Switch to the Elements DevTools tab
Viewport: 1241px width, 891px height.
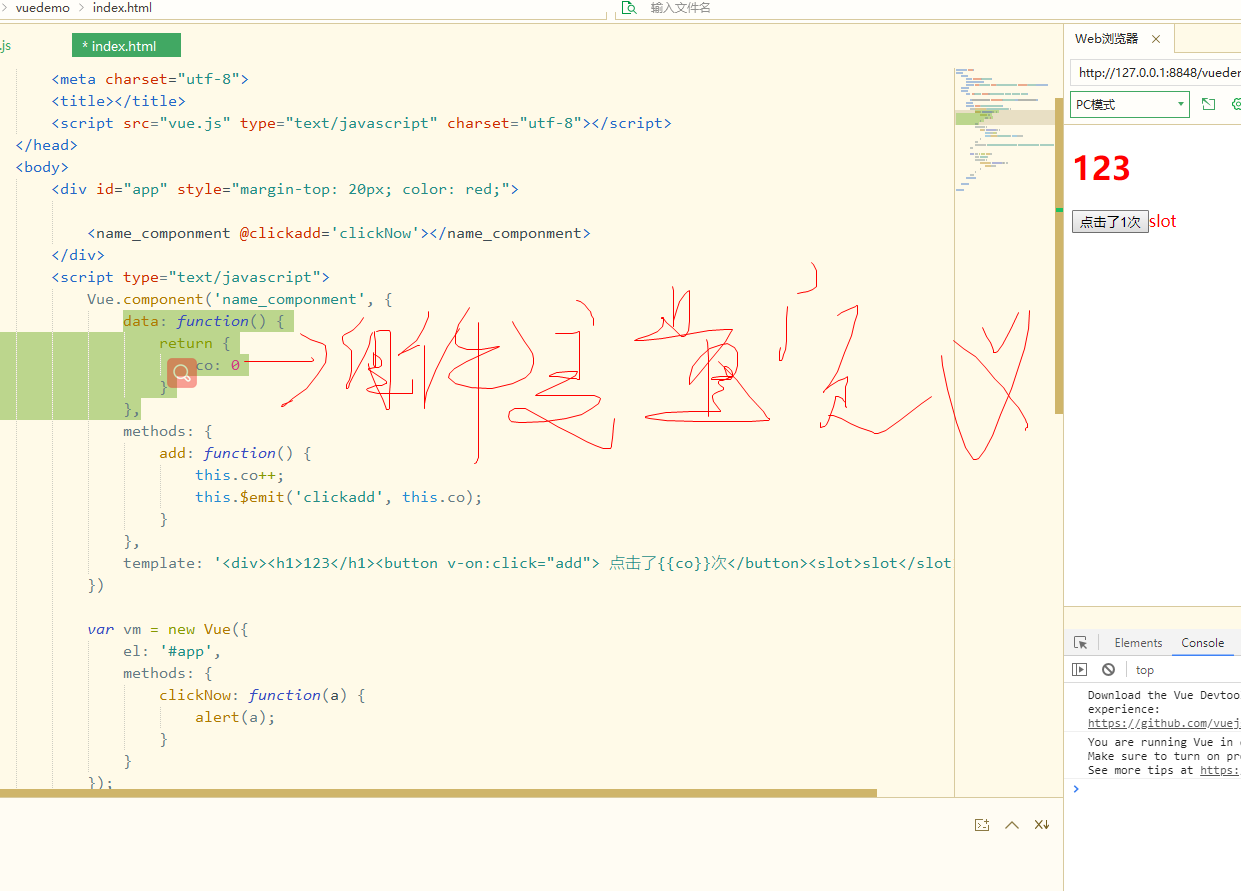click(x=1138, y=643)
